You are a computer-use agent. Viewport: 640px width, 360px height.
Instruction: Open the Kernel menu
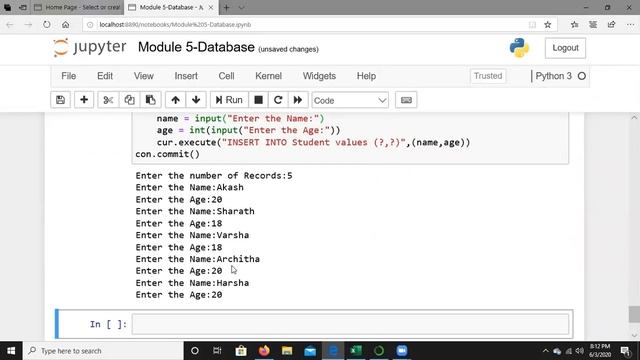coord(269,76)
